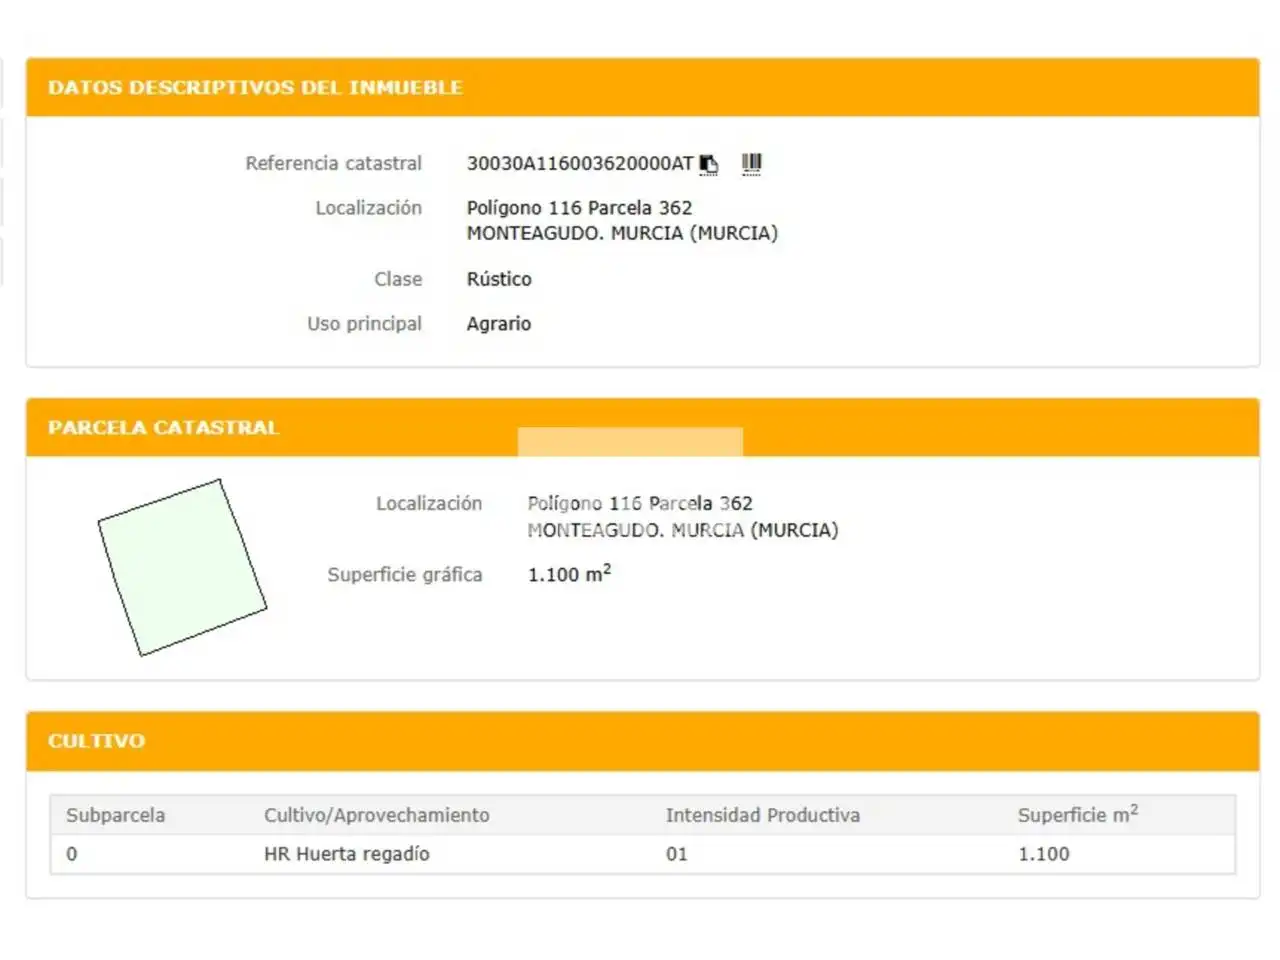Click the 'DATOS DESCRIPTIVOS DEL INMUEBLE' header

255,88
